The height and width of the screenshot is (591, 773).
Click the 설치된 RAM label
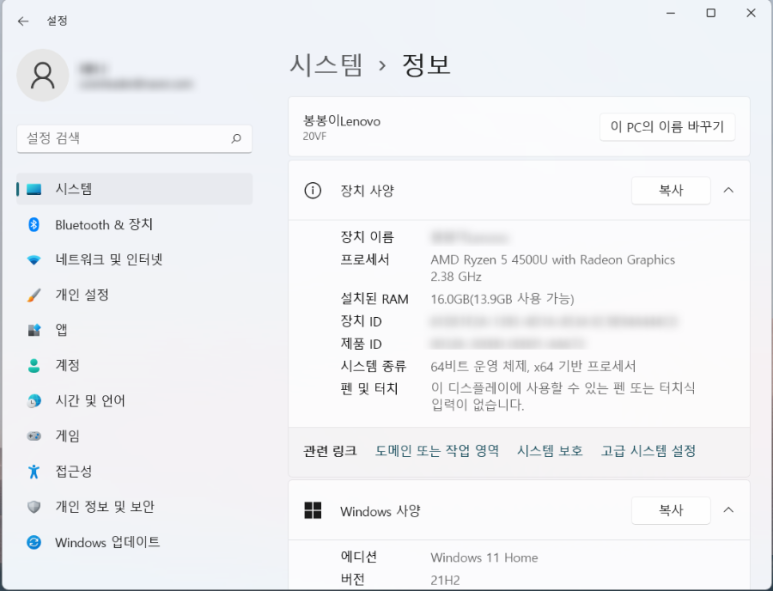374,299
